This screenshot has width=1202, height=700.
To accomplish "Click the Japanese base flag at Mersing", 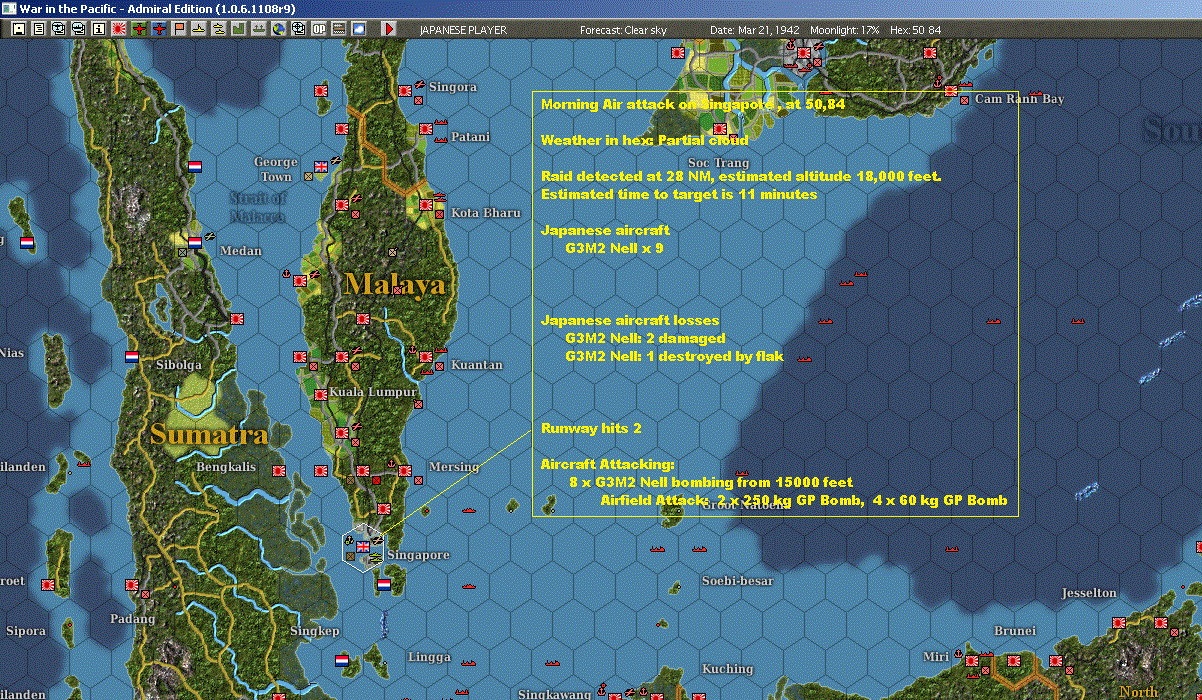I will pyautogui.click(x=405, y=470).
